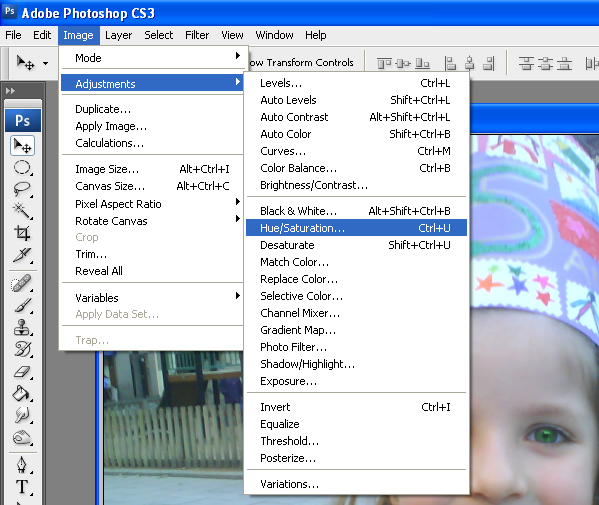The height and width of the screenshot is (505, 599).
Task: Choose Auto Contrast command
Action: [x=356, y=117]
